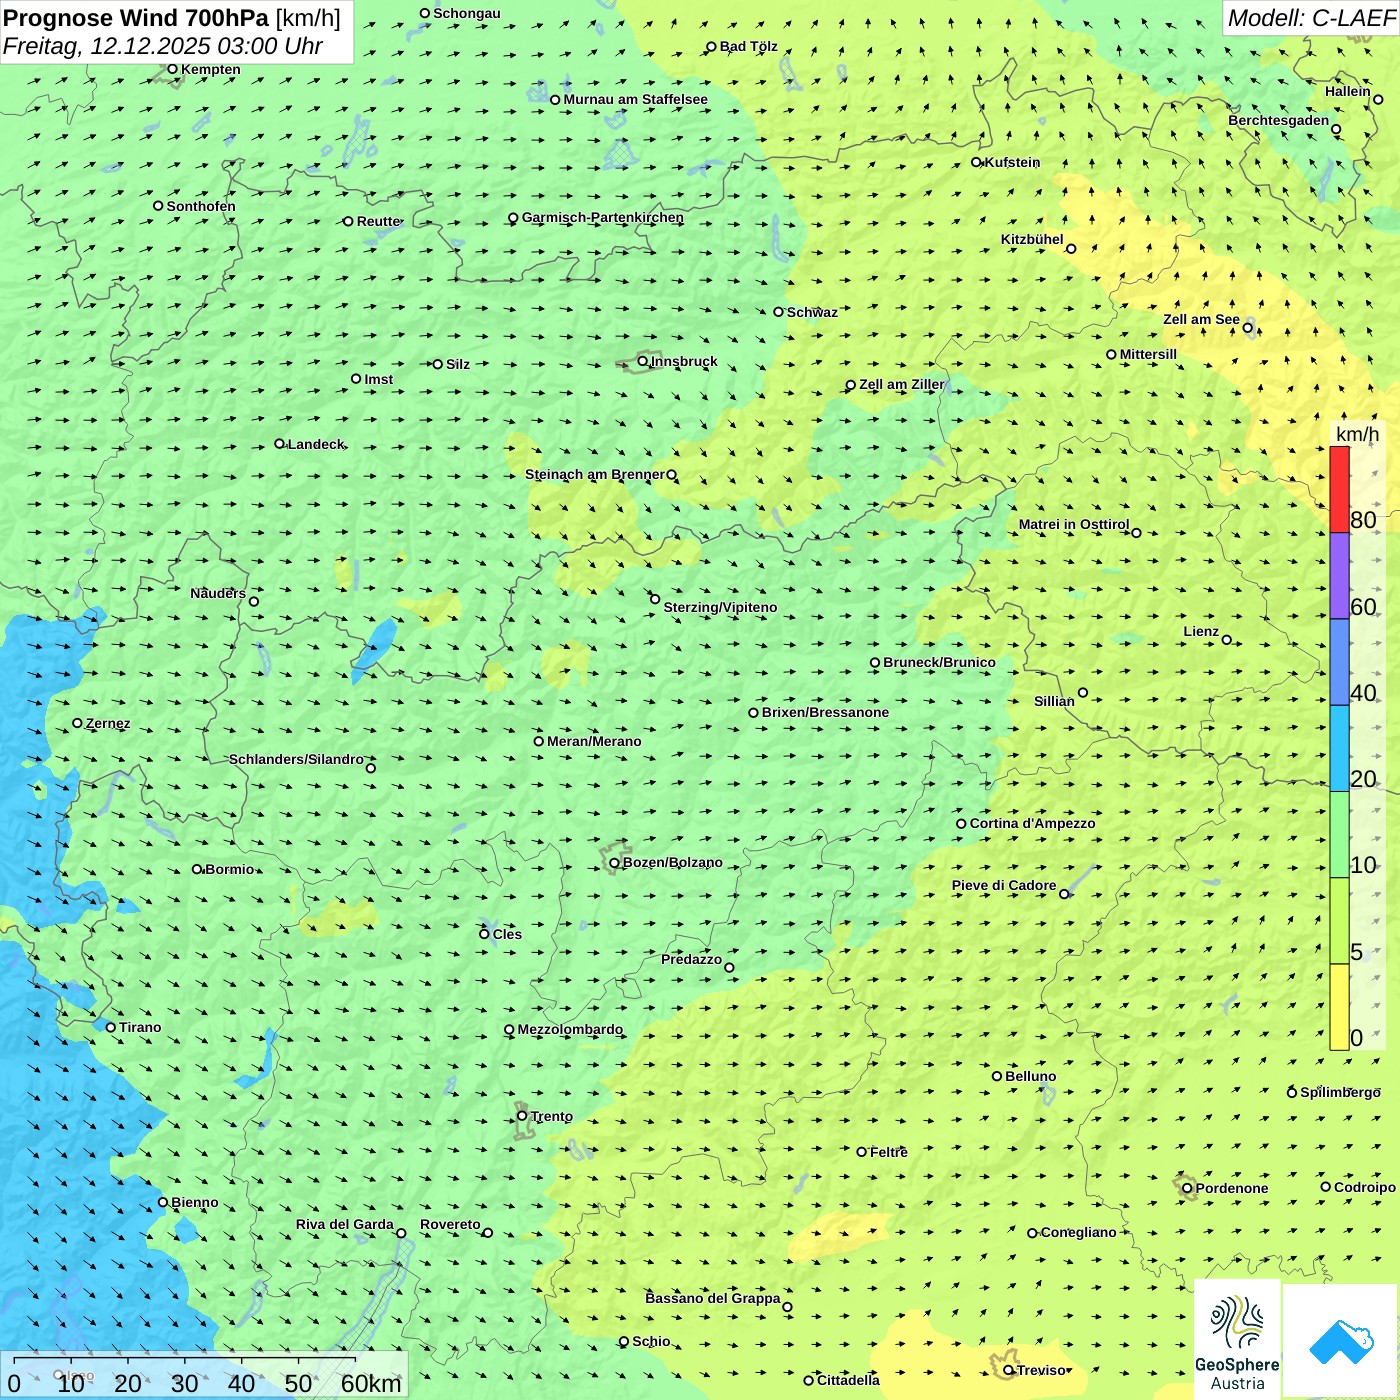The image size is (1400, 1400).
Task: Click the Tirano town label
Action: pos(140,1027)
